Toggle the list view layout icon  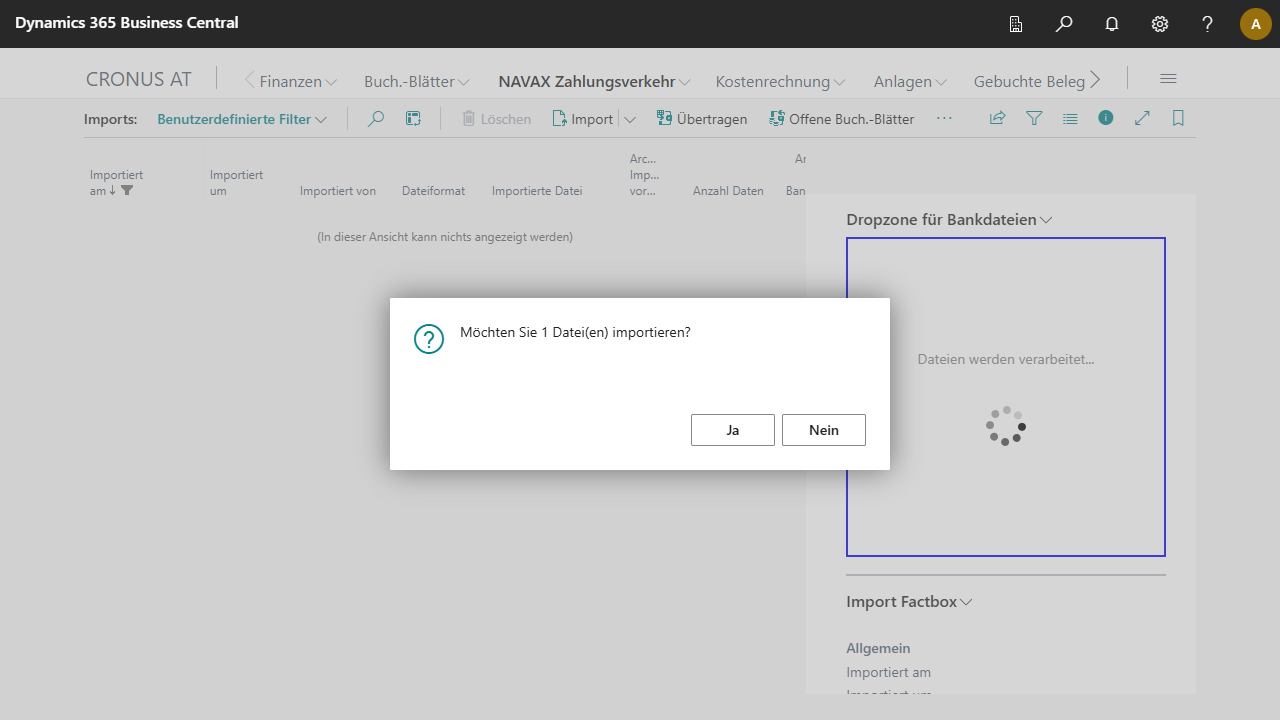[x=1070, y=118]
